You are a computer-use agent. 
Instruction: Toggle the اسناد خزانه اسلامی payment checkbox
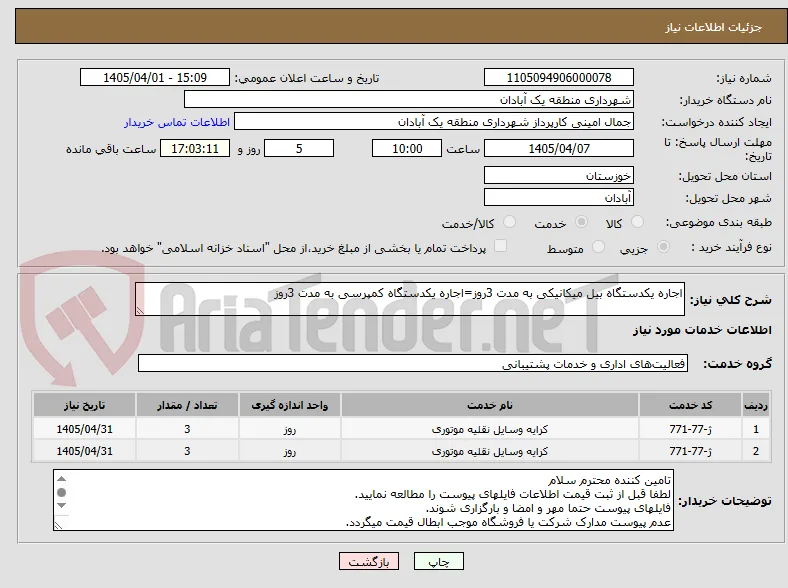click(501, 246)
